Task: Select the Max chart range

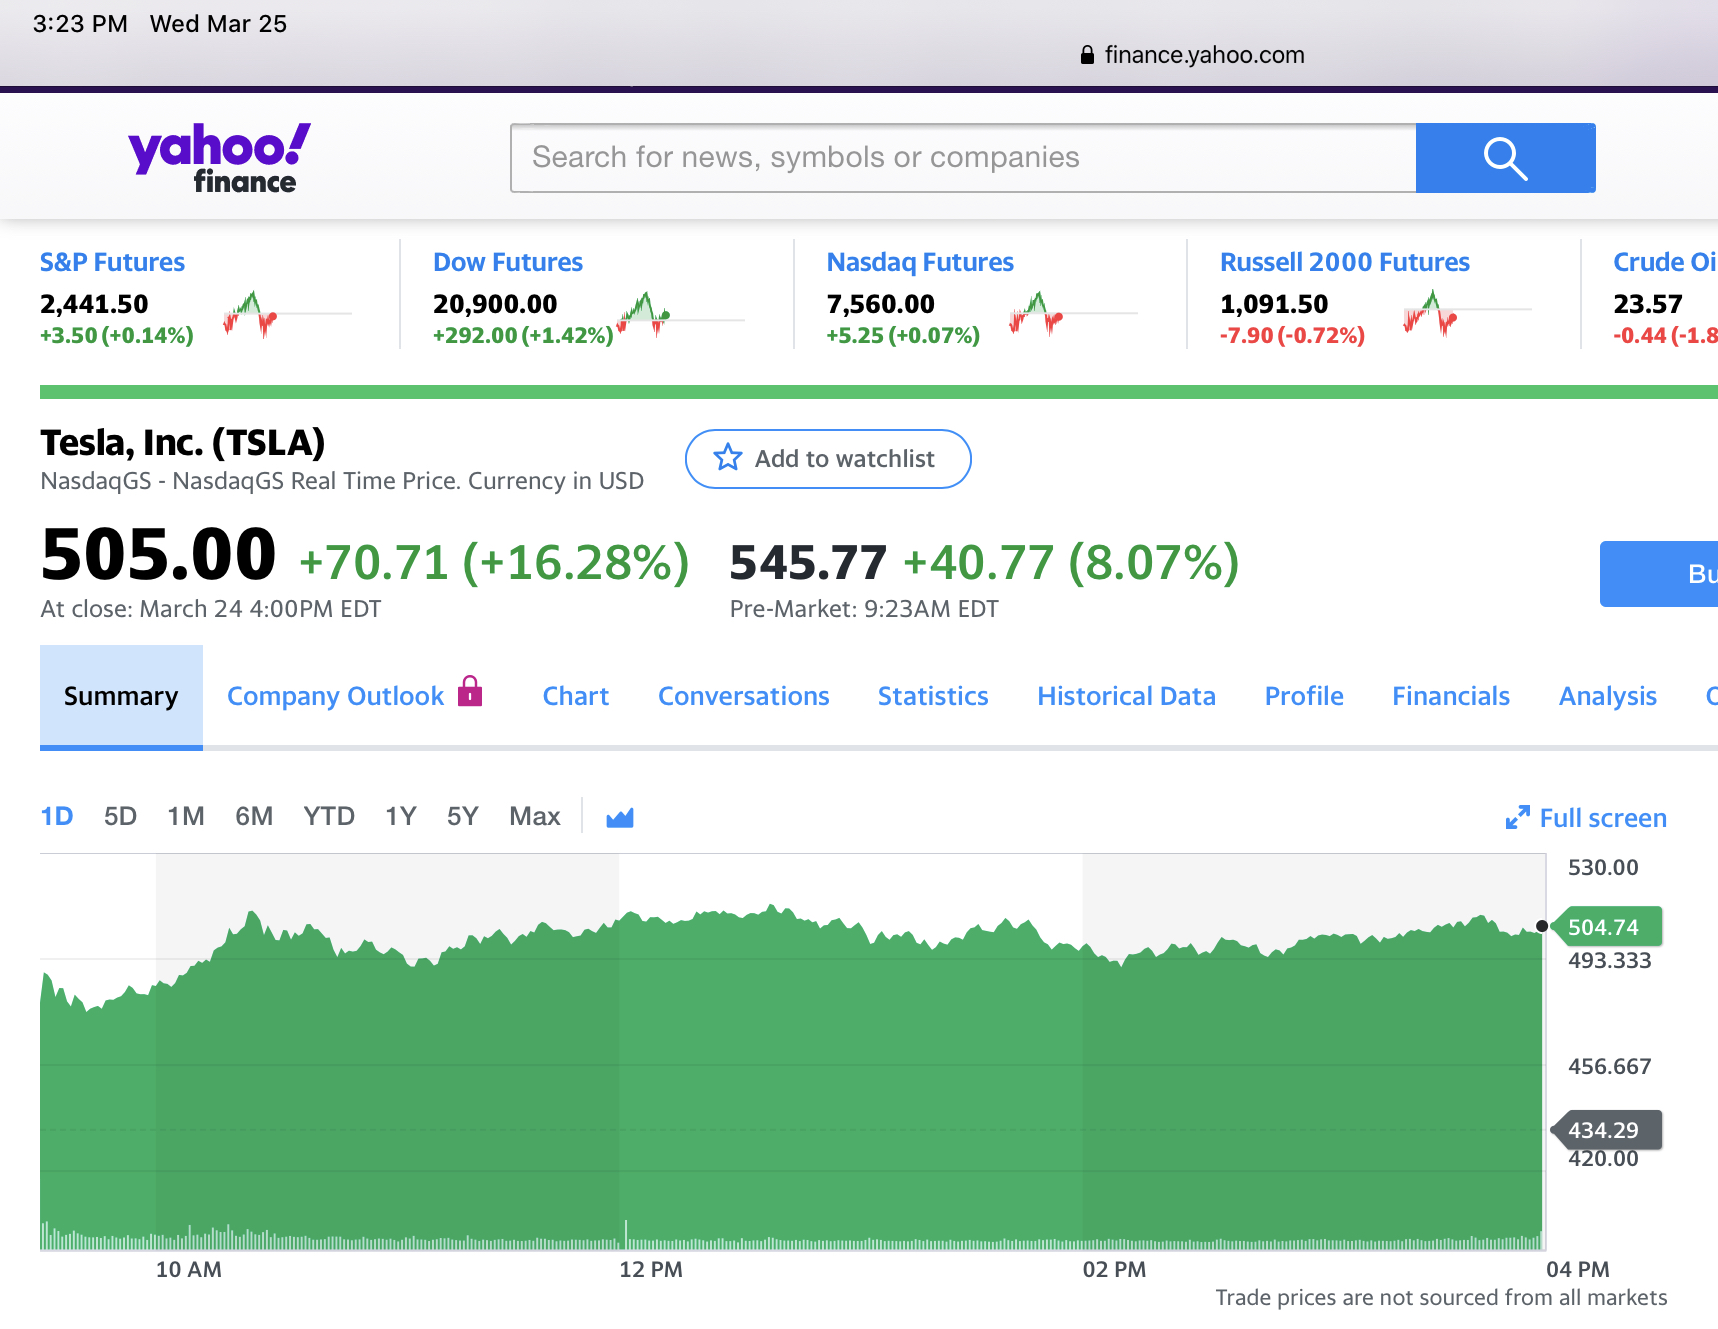Action: (x=535, y=817)
